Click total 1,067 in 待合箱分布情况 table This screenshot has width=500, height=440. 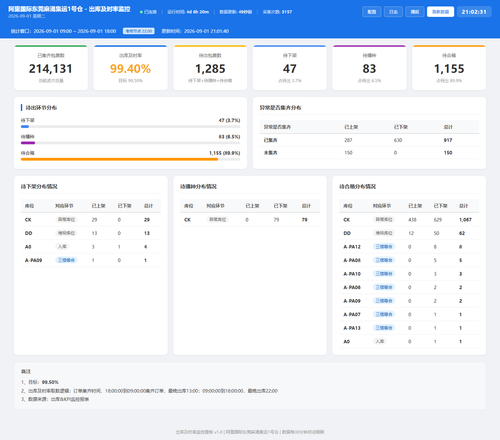click(x=465, y=220)
